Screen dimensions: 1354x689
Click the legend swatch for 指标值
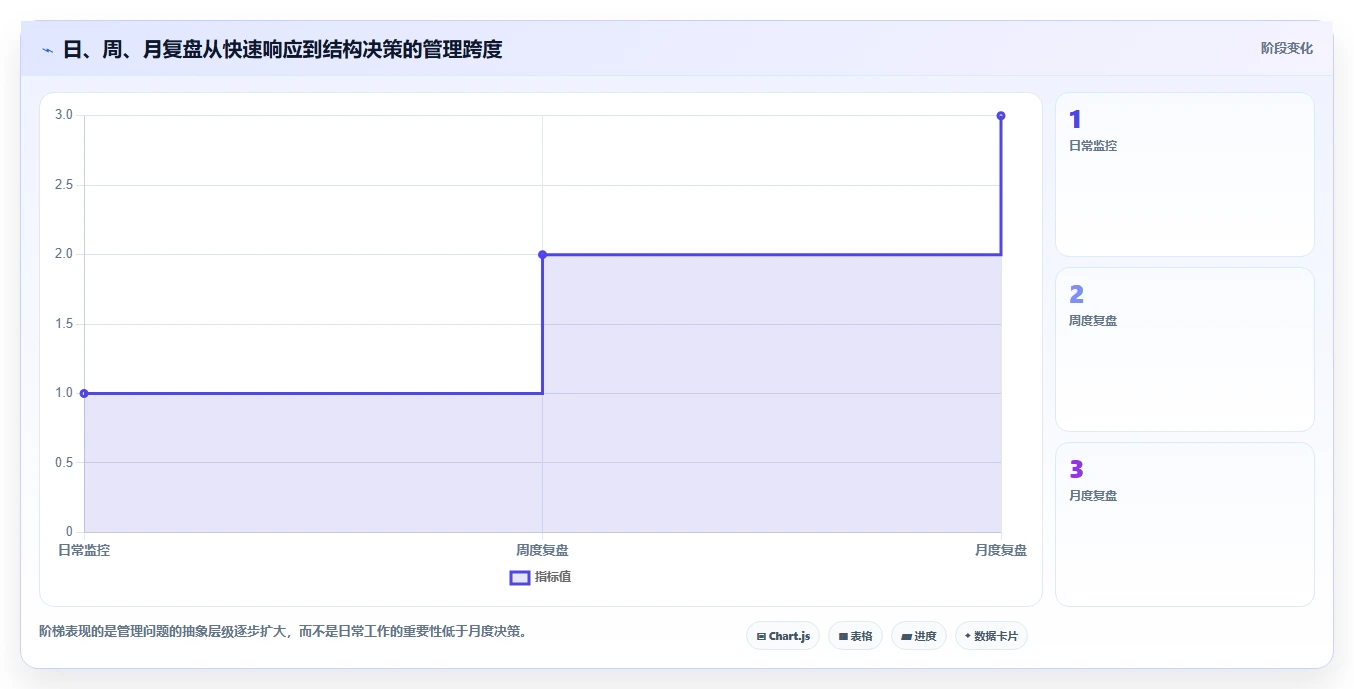point(520,577)
